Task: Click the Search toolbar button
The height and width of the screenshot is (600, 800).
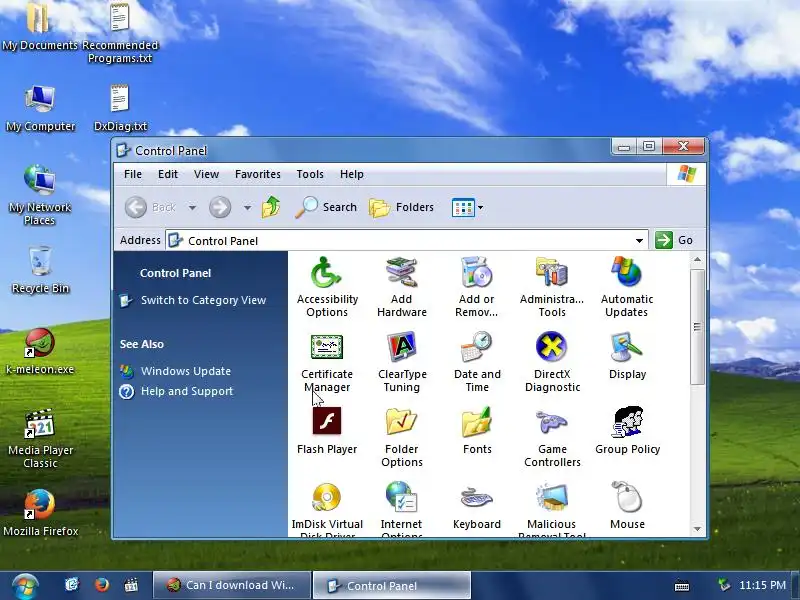Action: click(x=326, y=207)
